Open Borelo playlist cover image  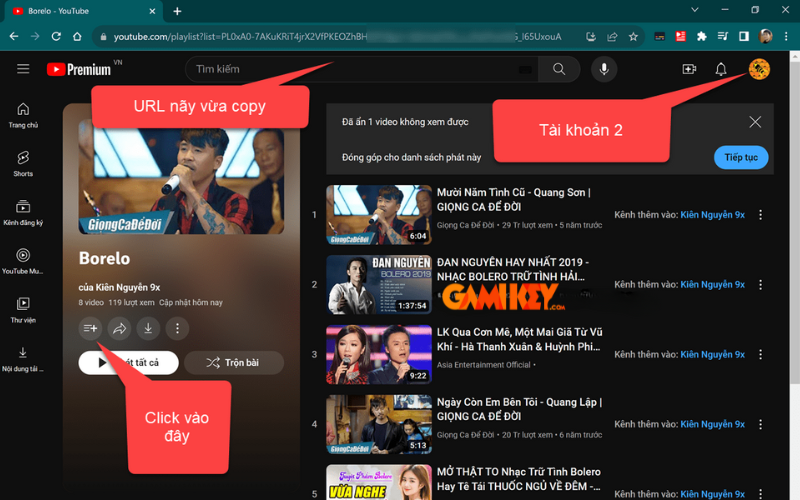(x=181, y=177)
